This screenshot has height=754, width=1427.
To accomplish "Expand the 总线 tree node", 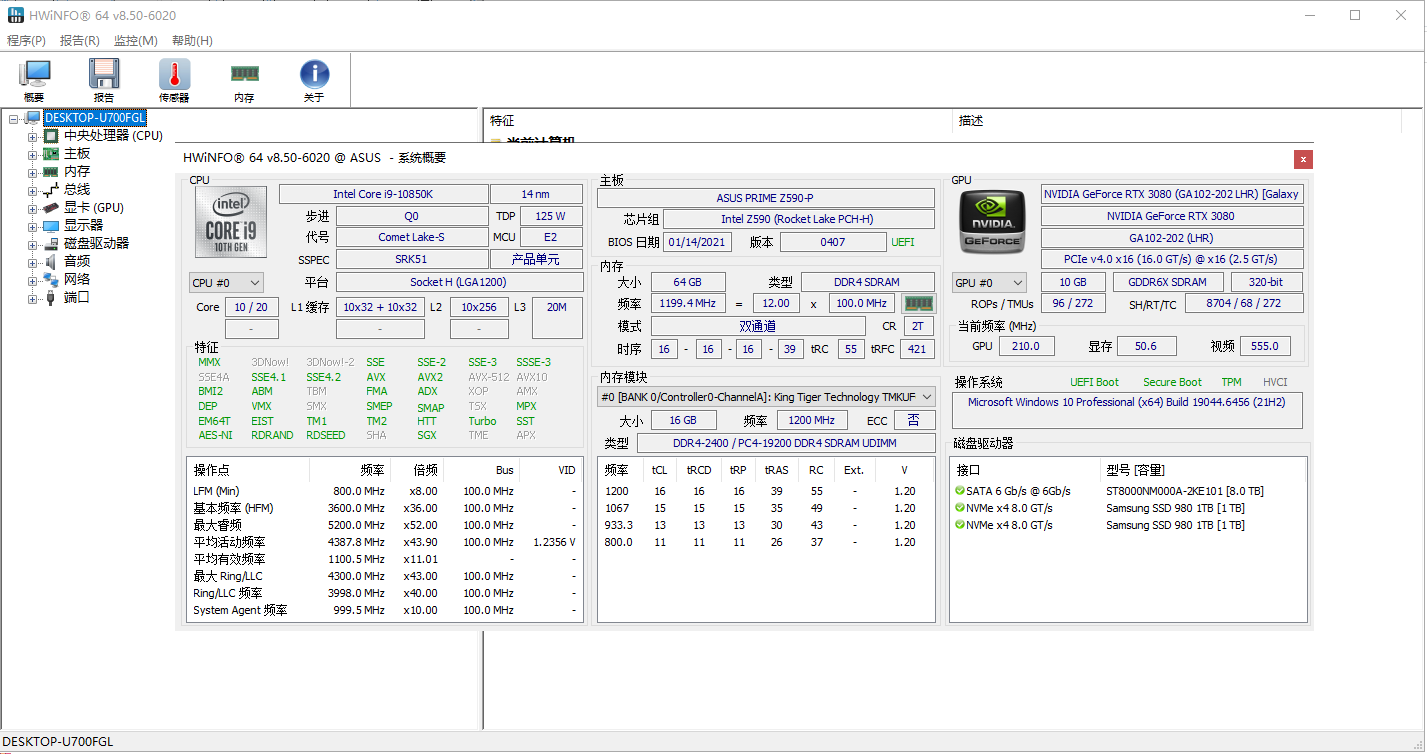I will pyautogui.click(x=32, y=190).
